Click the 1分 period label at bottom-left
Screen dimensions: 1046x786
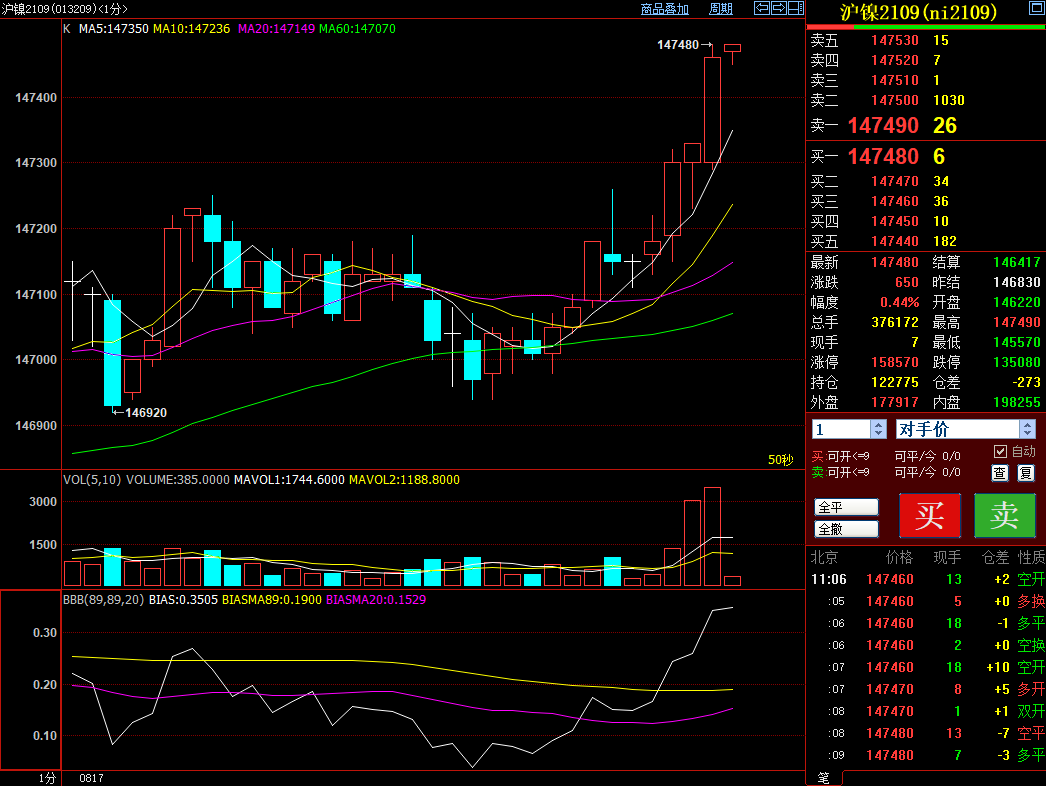tap(47, 779)
